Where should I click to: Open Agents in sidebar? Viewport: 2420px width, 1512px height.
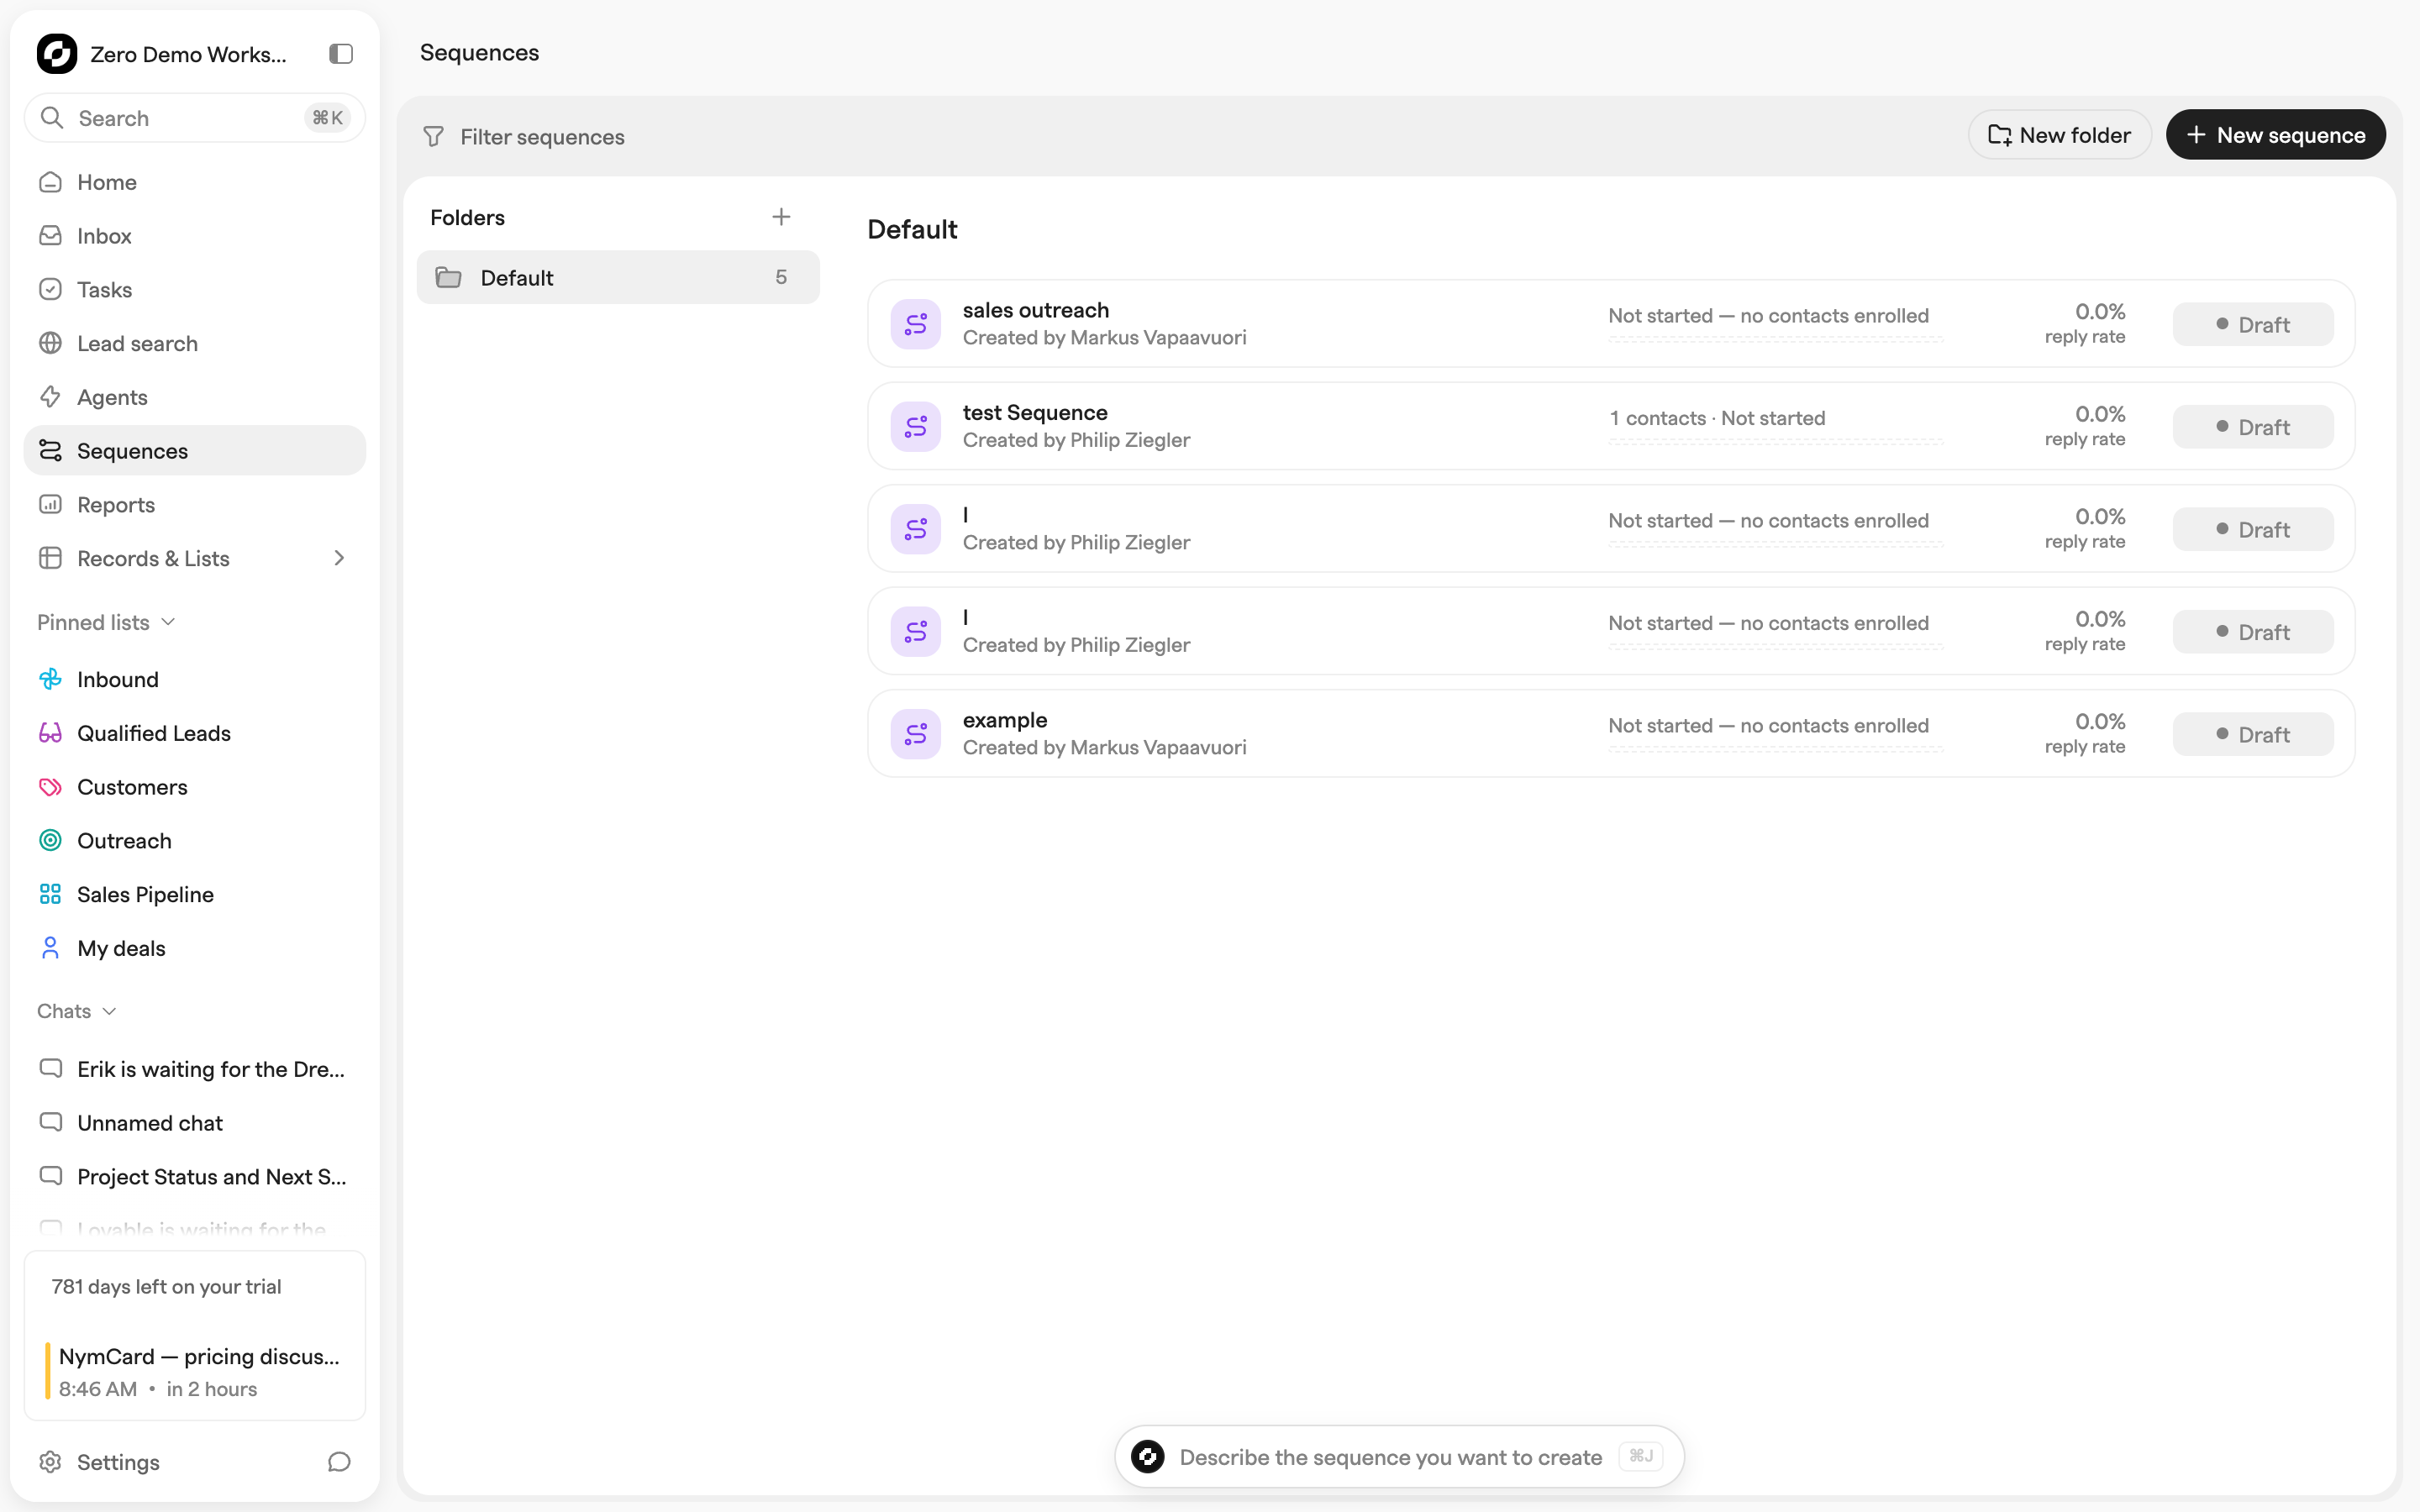click(x=195, y=397)
